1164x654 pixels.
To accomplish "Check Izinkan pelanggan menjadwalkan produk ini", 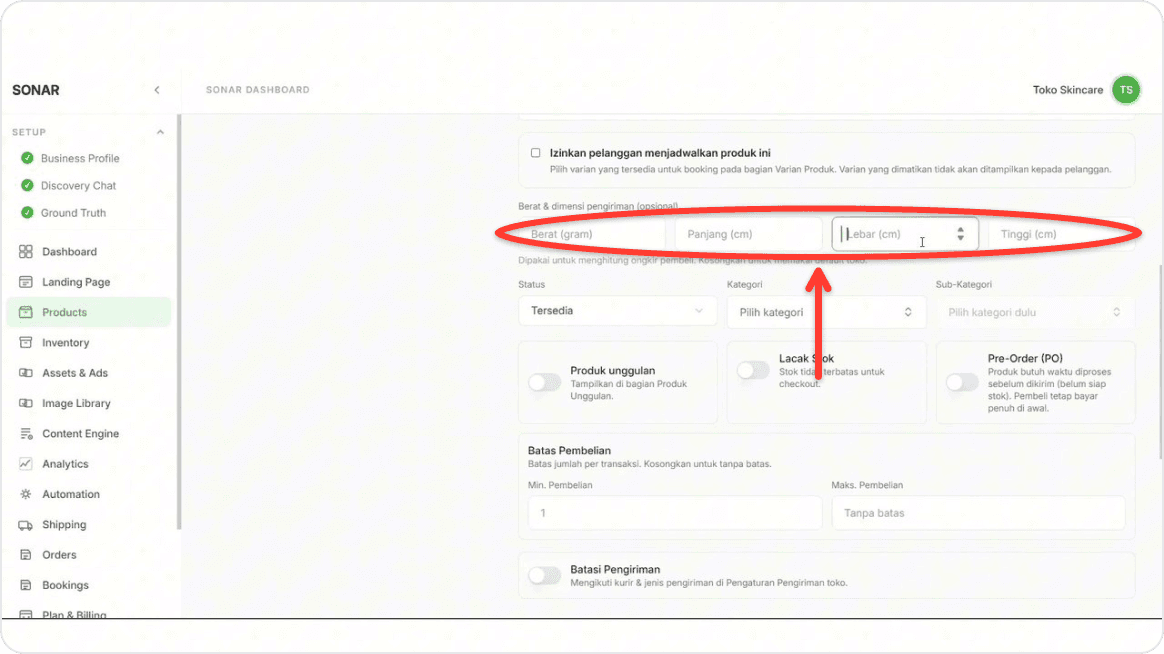I will click(x=535, y=153).
